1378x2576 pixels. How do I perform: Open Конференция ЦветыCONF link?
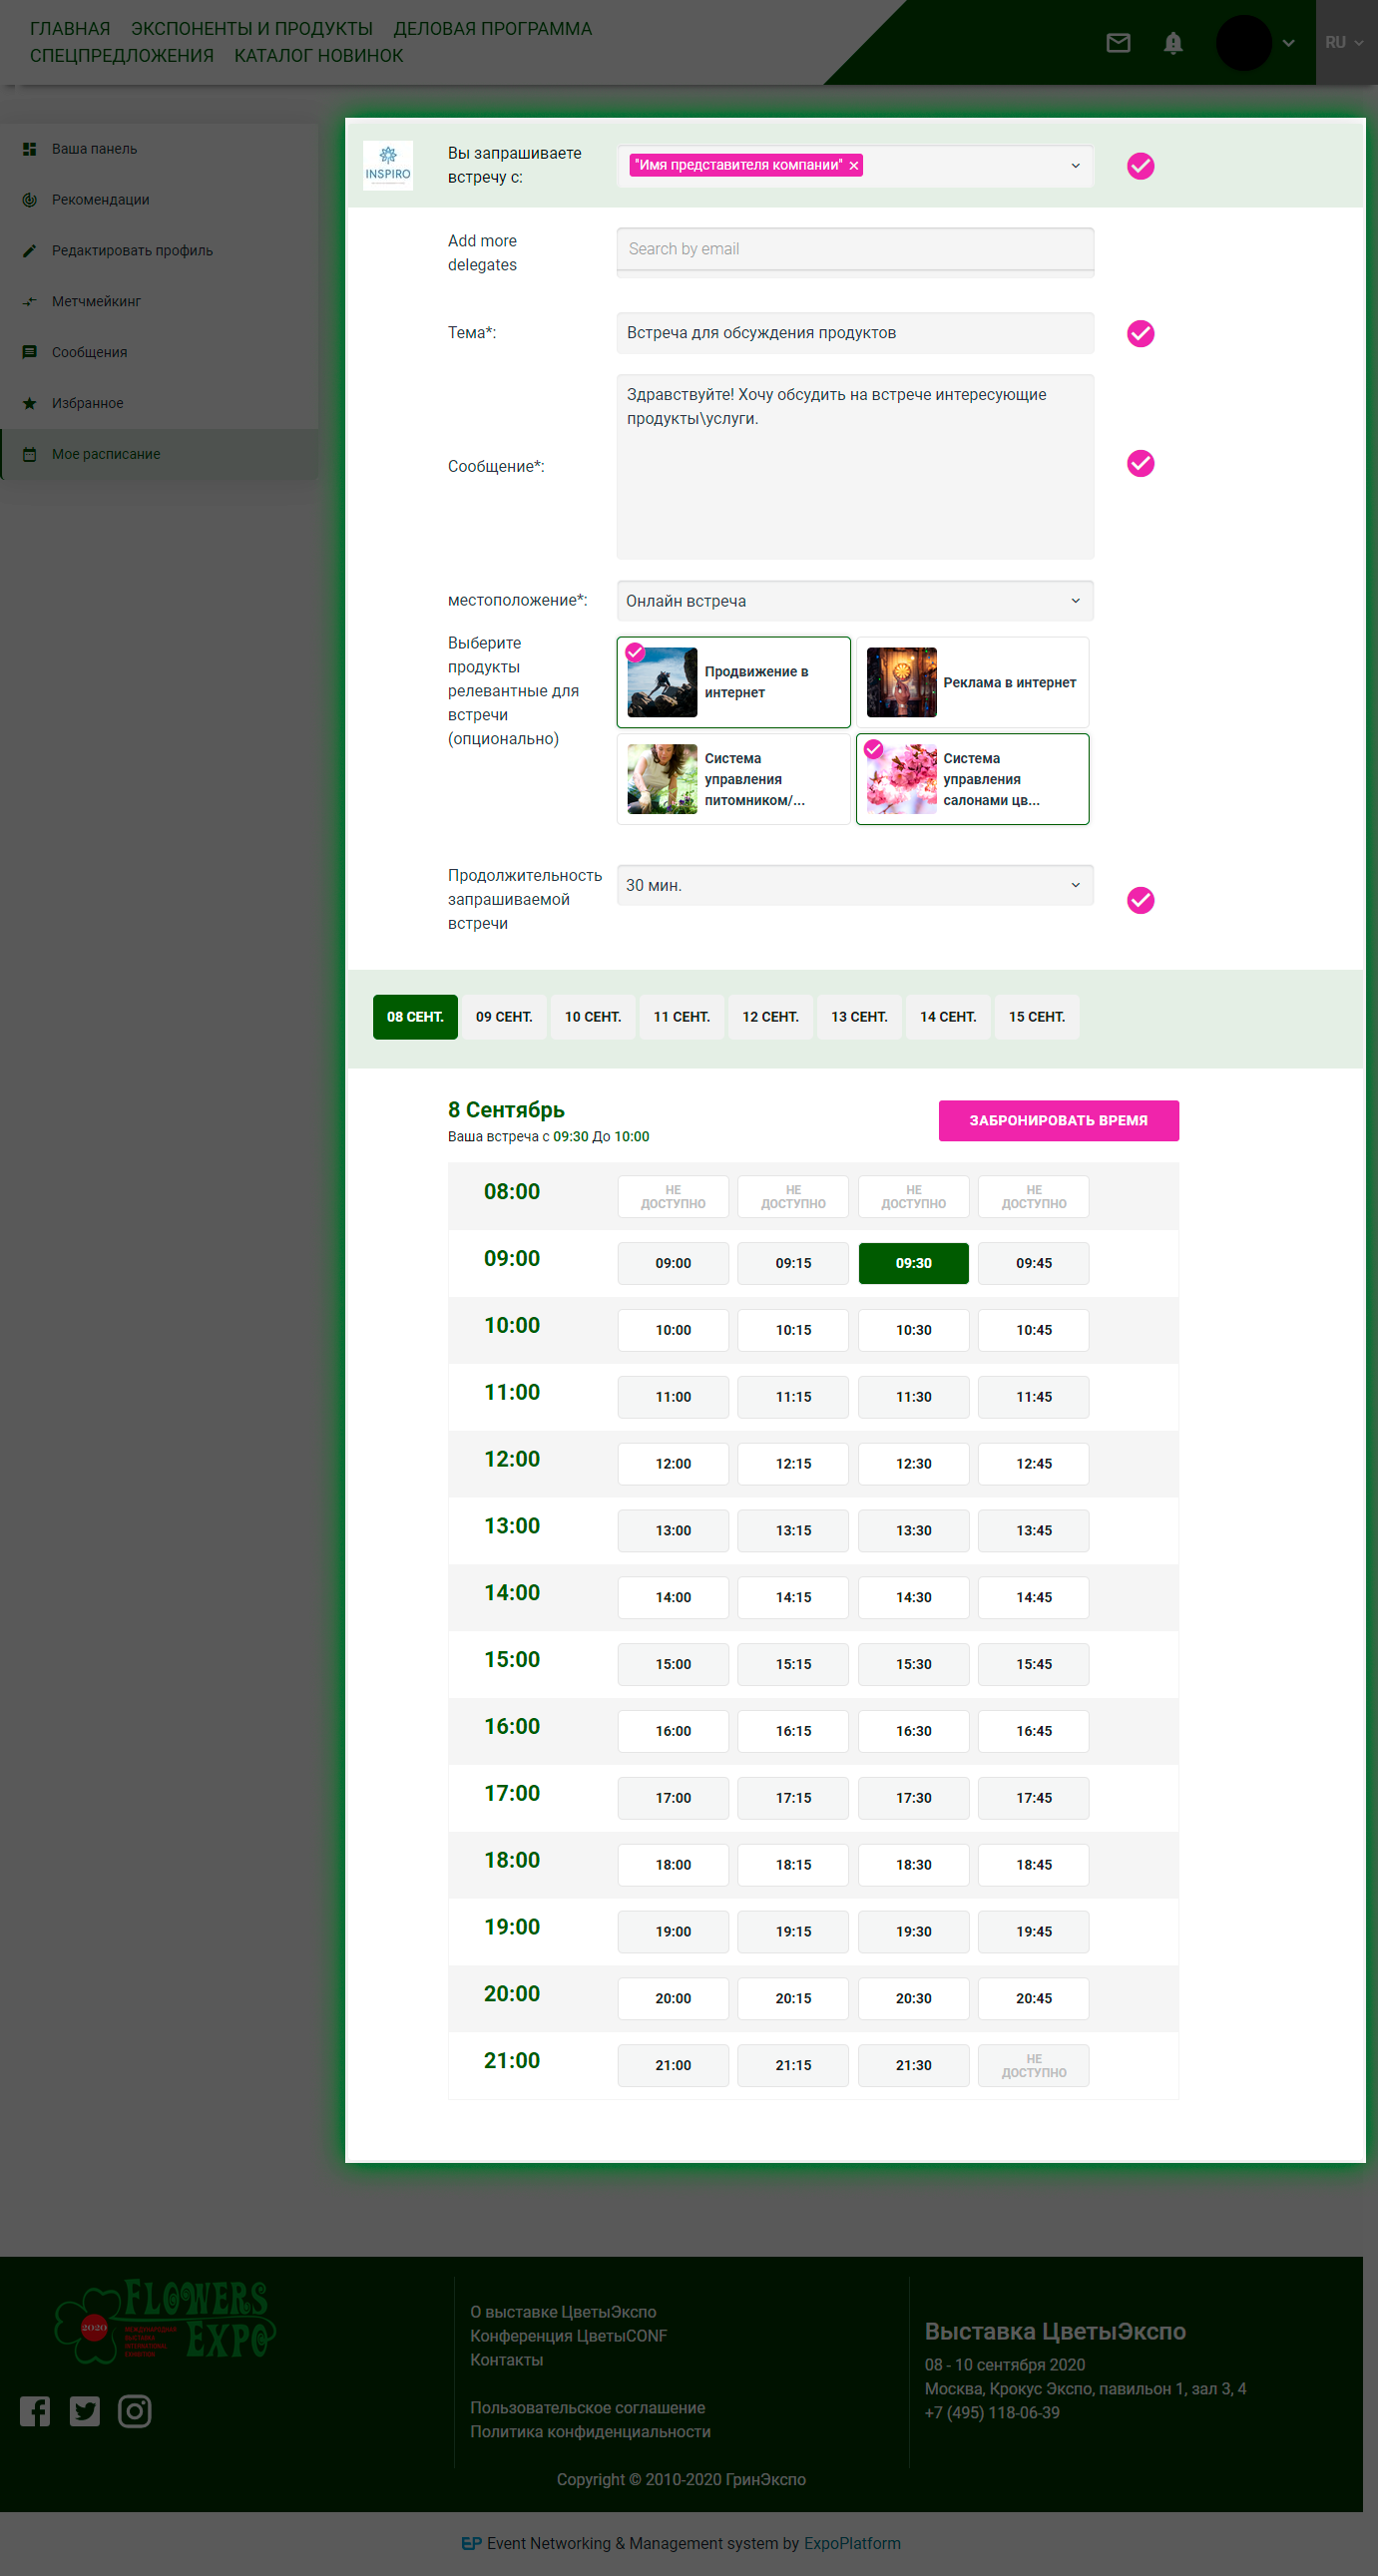pos(569,2336)
